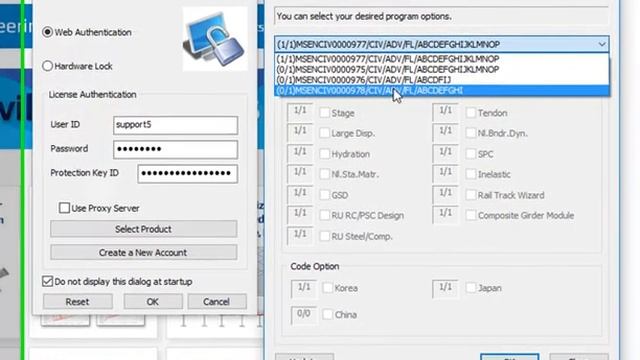Click the 1/1 count box beside Stage
Image resolution: width=640 pixels, height=360 pixels.
point(300,112)
